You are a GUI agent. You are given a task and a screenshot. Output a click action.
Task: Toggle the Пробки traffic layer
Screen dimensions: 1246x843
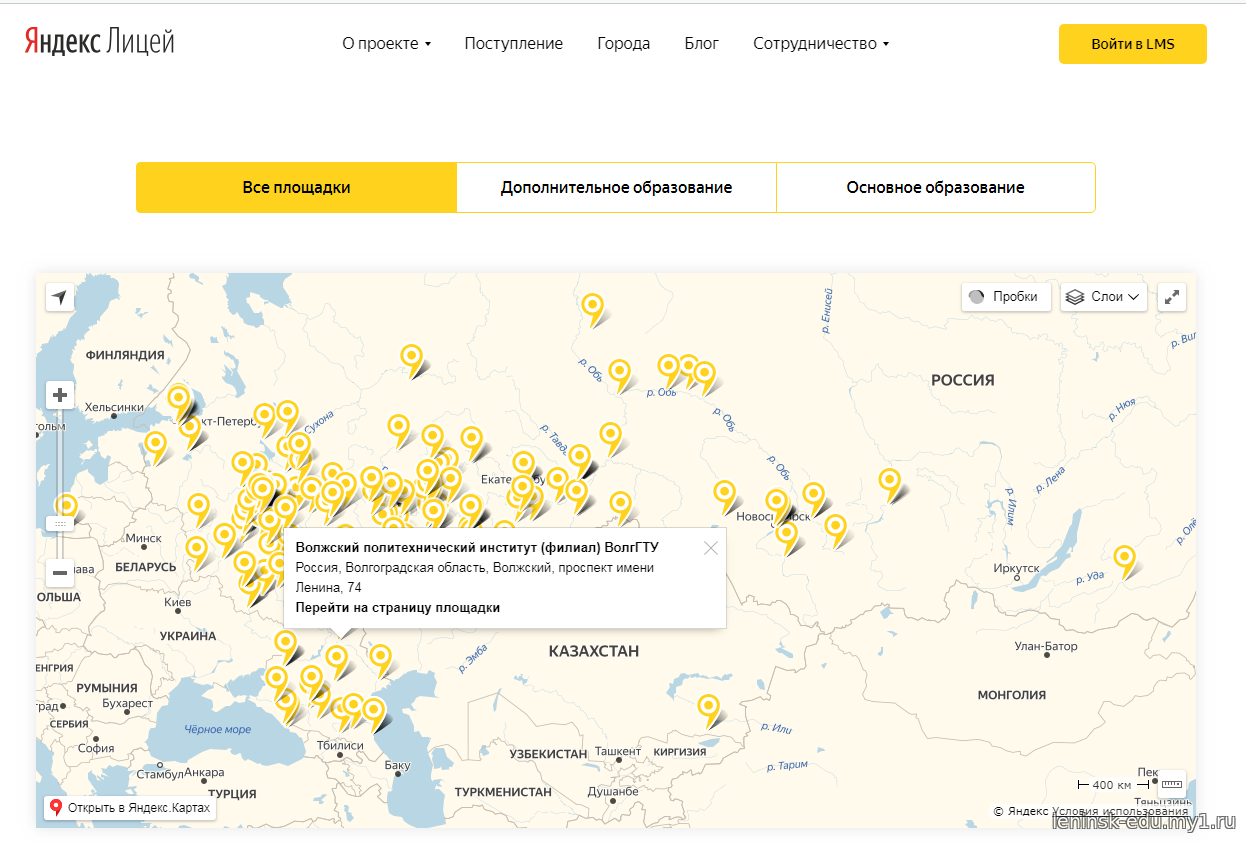point(1006,297)
